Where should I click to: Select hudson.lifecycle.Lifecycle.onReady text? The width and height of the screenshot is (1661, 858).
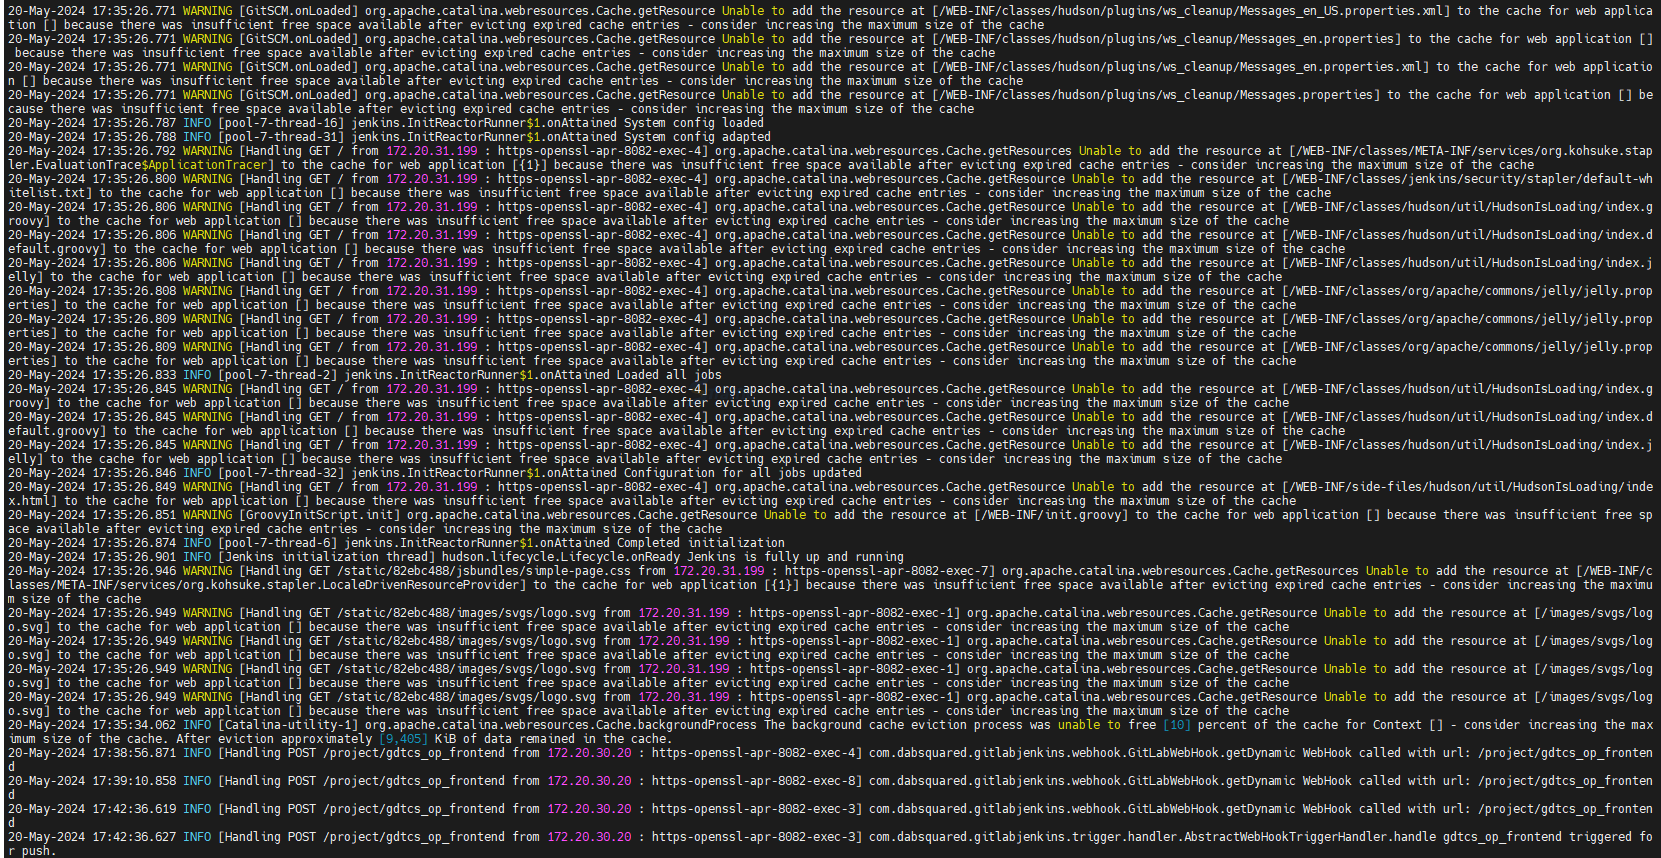click(x=561, y=557)
